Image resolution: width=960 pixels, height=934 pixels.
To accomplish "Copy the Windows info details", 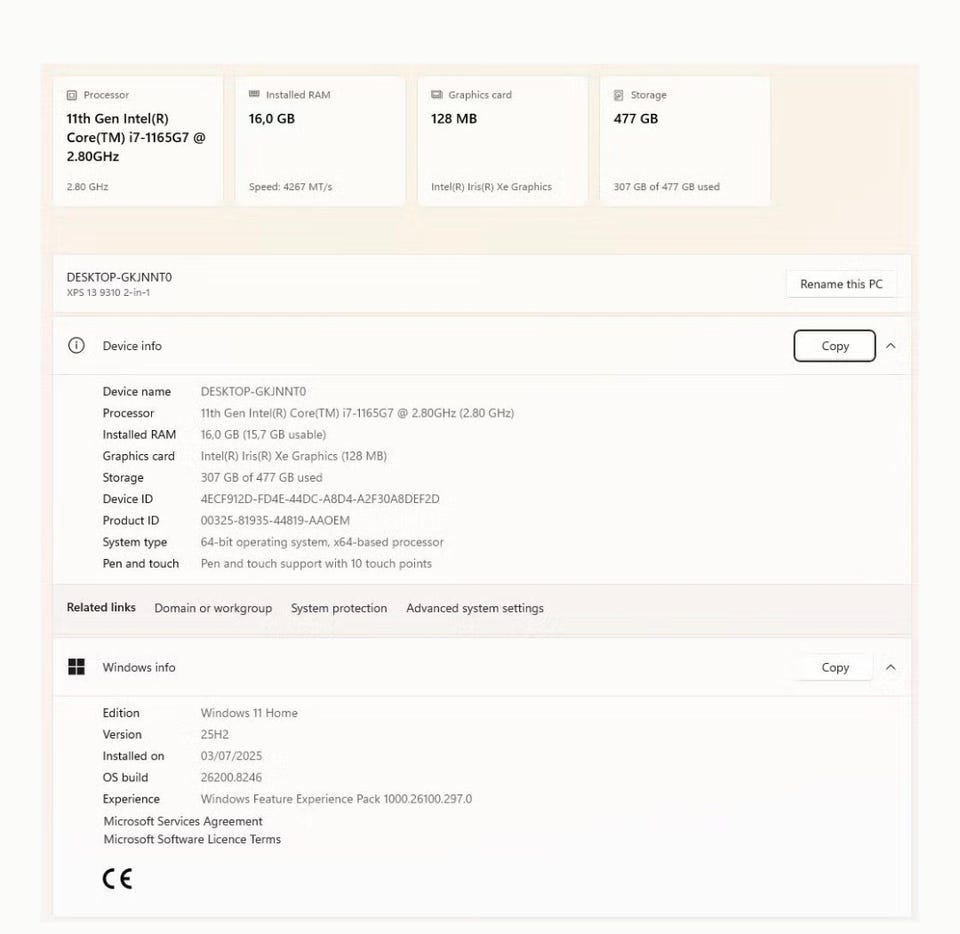I will (x=834, y=667).
